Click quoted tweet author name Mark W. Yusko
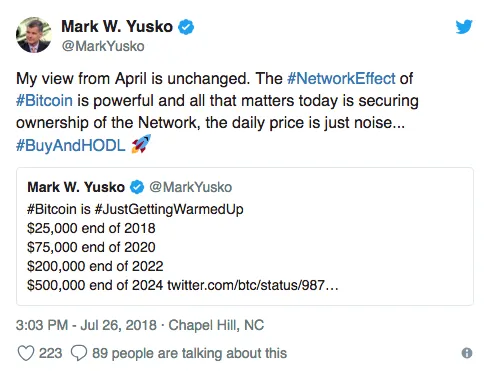 pos(76,187)
